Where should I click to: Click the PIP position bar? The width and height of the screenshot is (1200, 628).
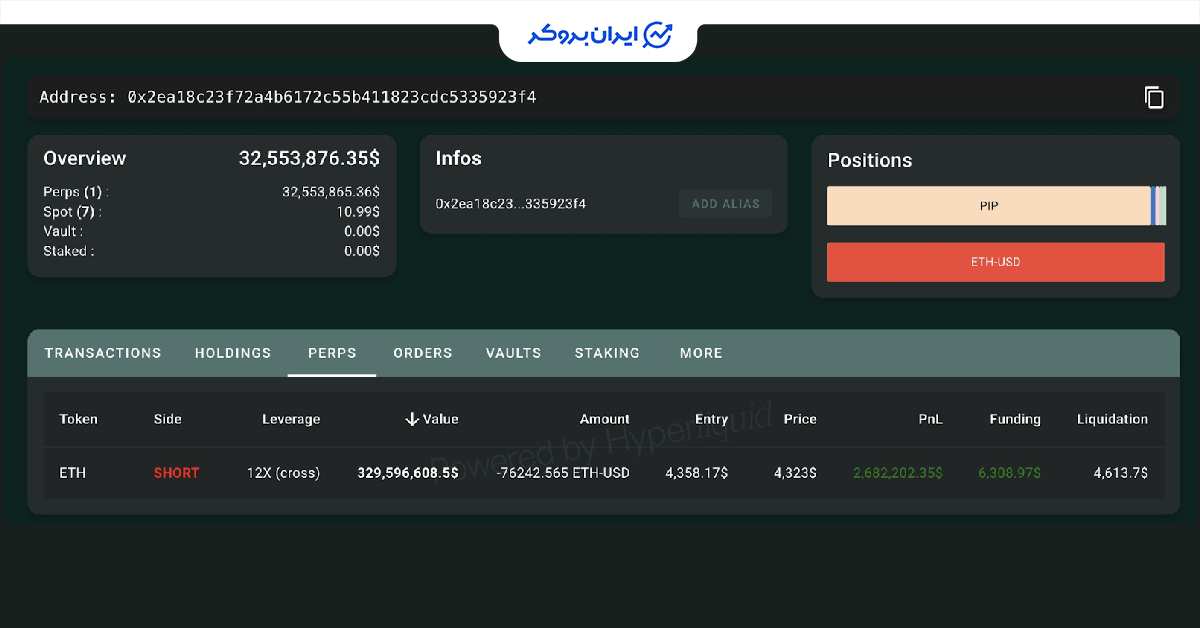988,206
